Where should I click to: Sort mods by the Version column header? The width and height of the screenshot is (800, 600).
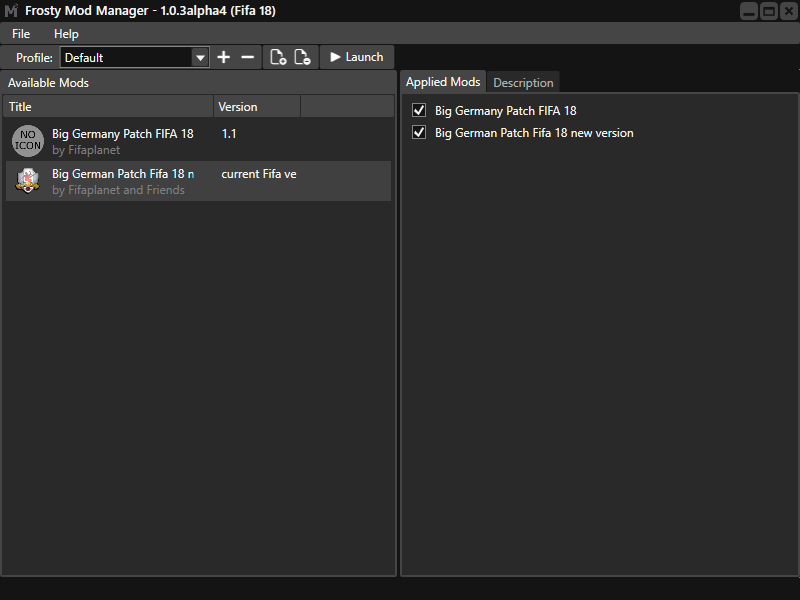click(x=257, y=107)
